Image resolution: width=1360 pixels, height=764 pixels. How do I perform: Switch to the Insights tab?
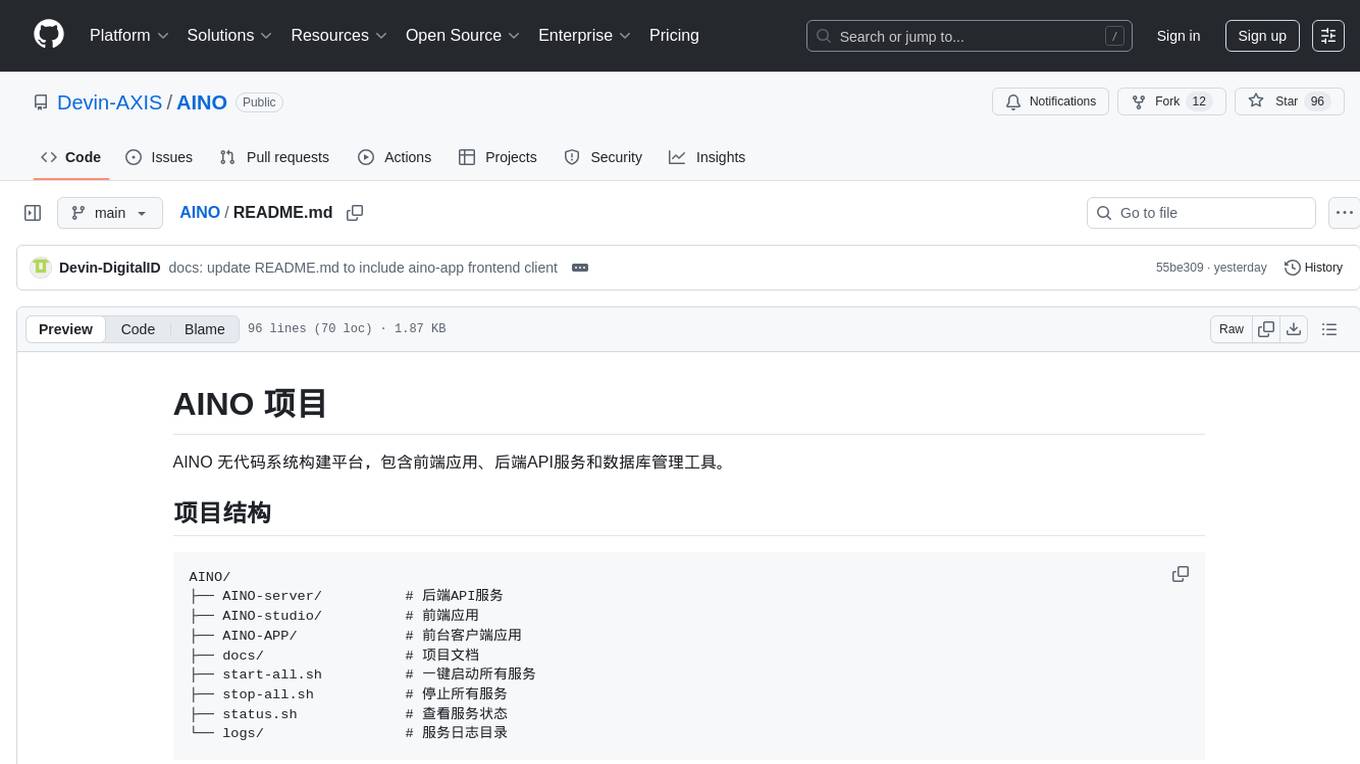coord(707,157)
